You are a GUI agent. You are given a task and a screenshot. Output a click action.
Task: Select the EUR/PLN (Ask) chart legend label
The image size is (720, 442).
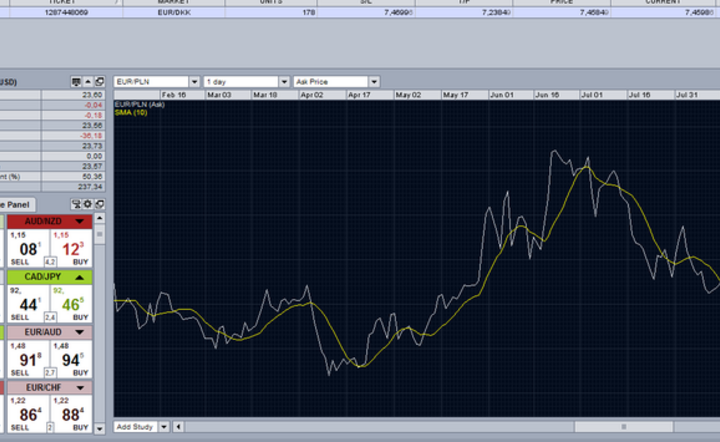click(x=140, y=105)
